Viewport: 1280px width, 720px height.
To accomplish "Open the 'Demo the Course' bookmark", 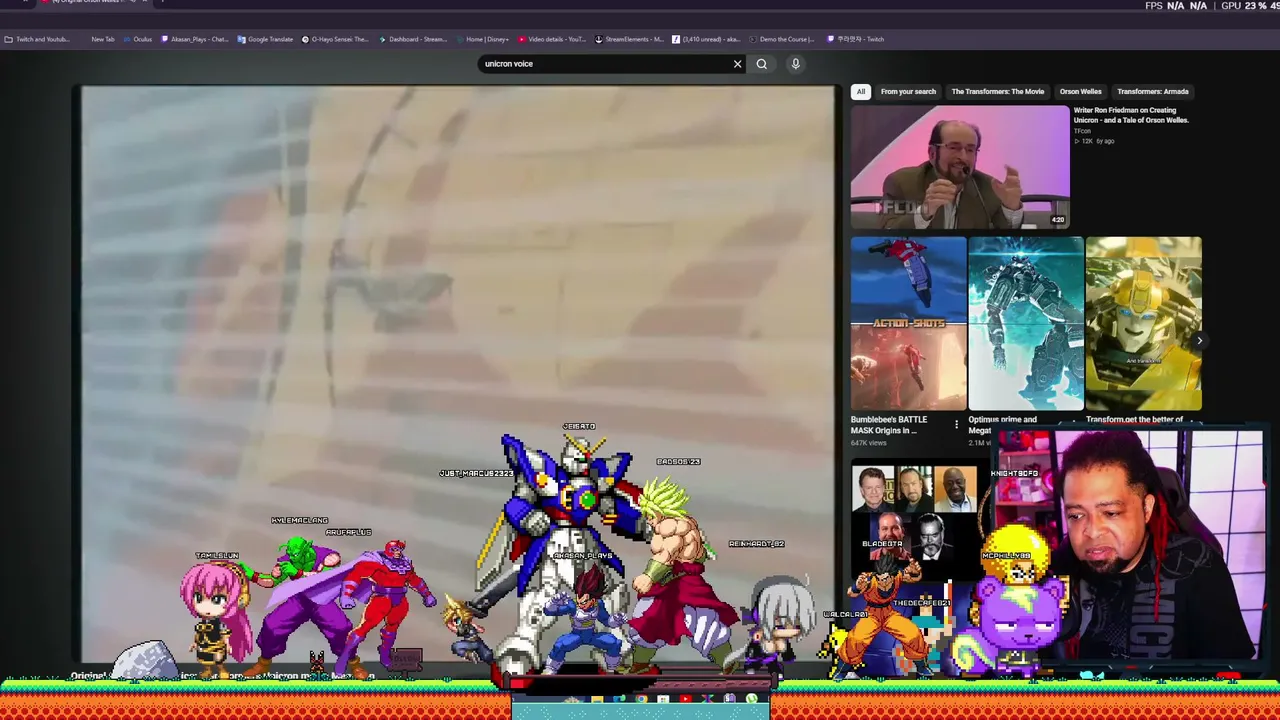I will [783, 39].
